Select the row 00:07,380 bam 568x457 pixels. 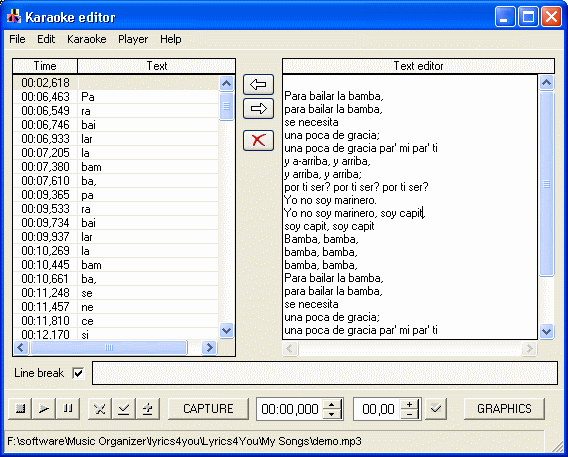[116, 167]
